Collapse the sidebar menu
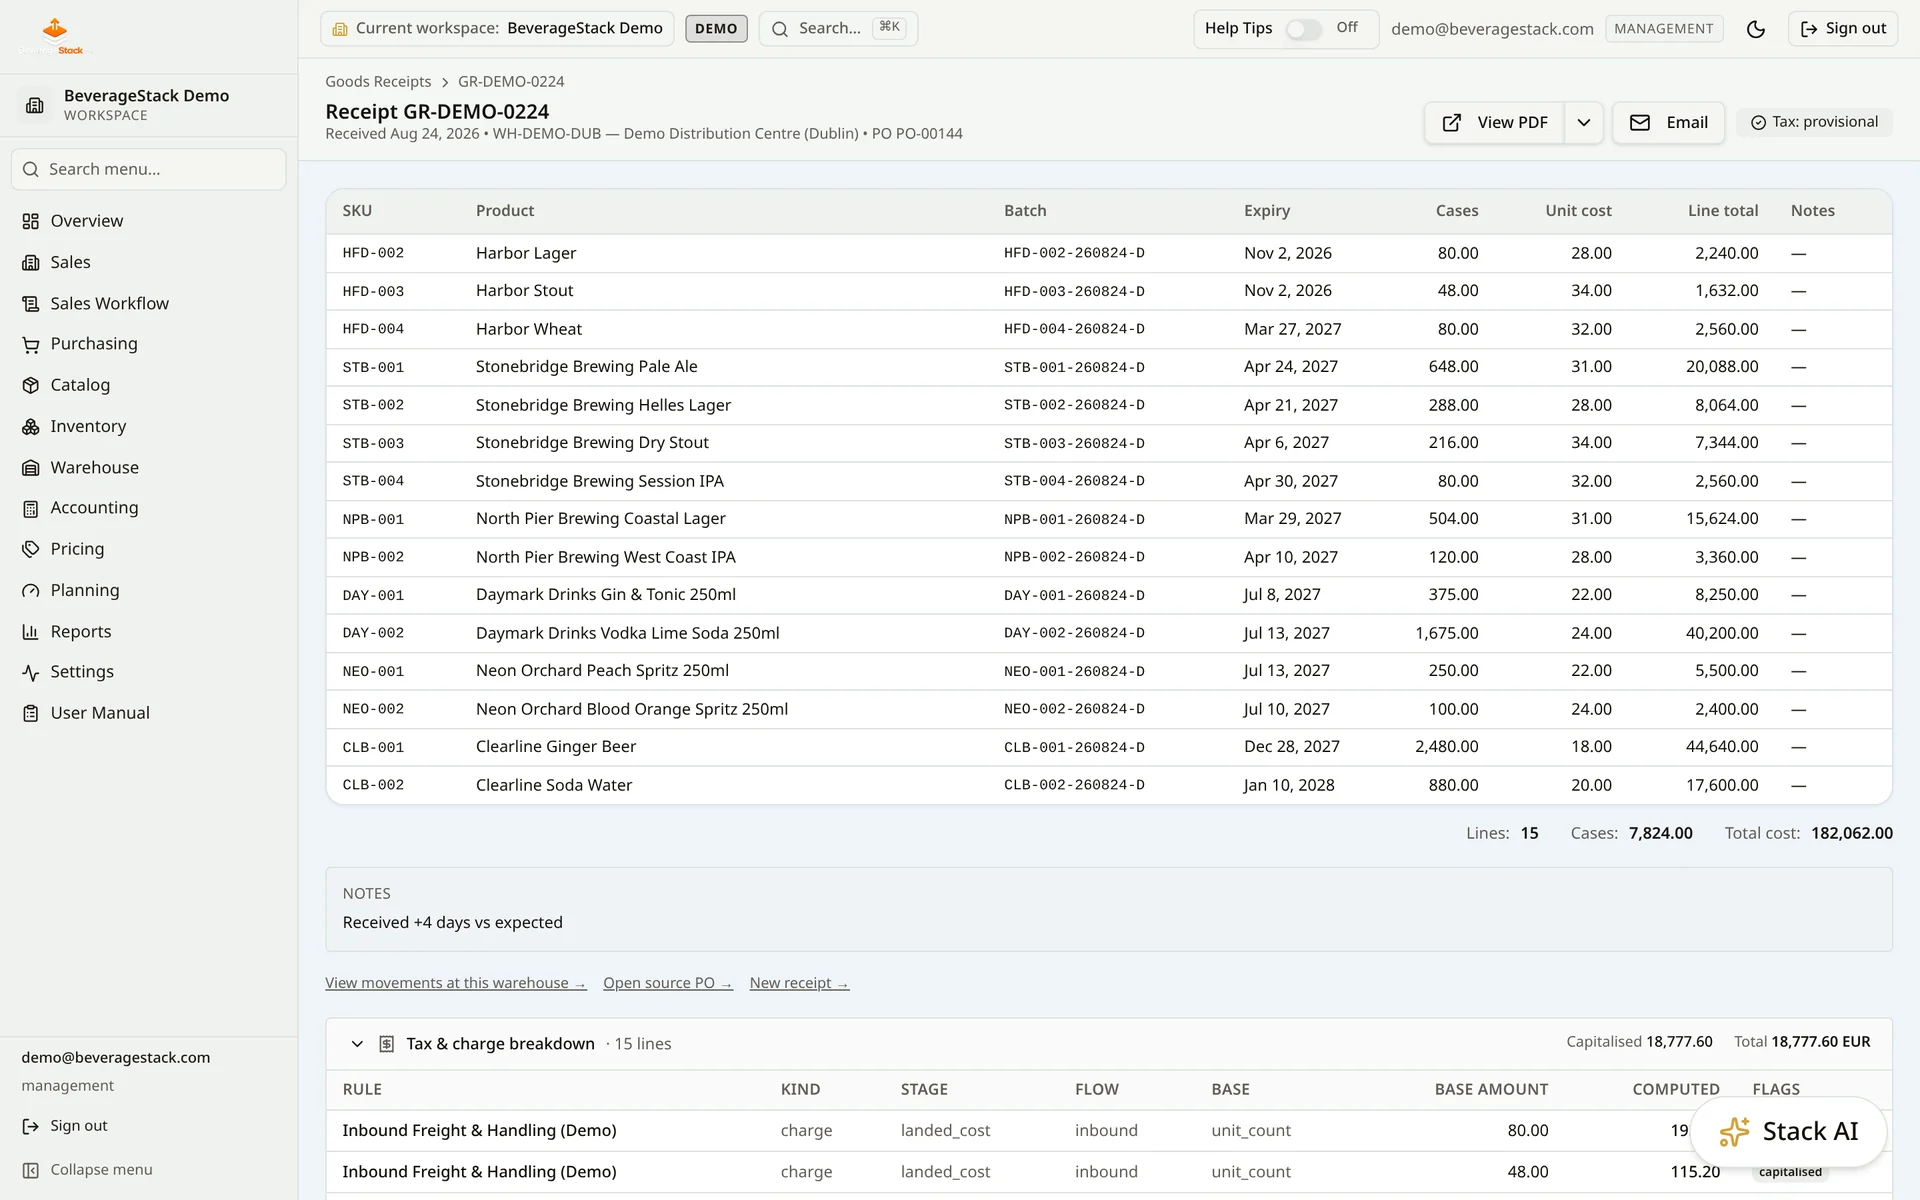 pos(88,1169)
